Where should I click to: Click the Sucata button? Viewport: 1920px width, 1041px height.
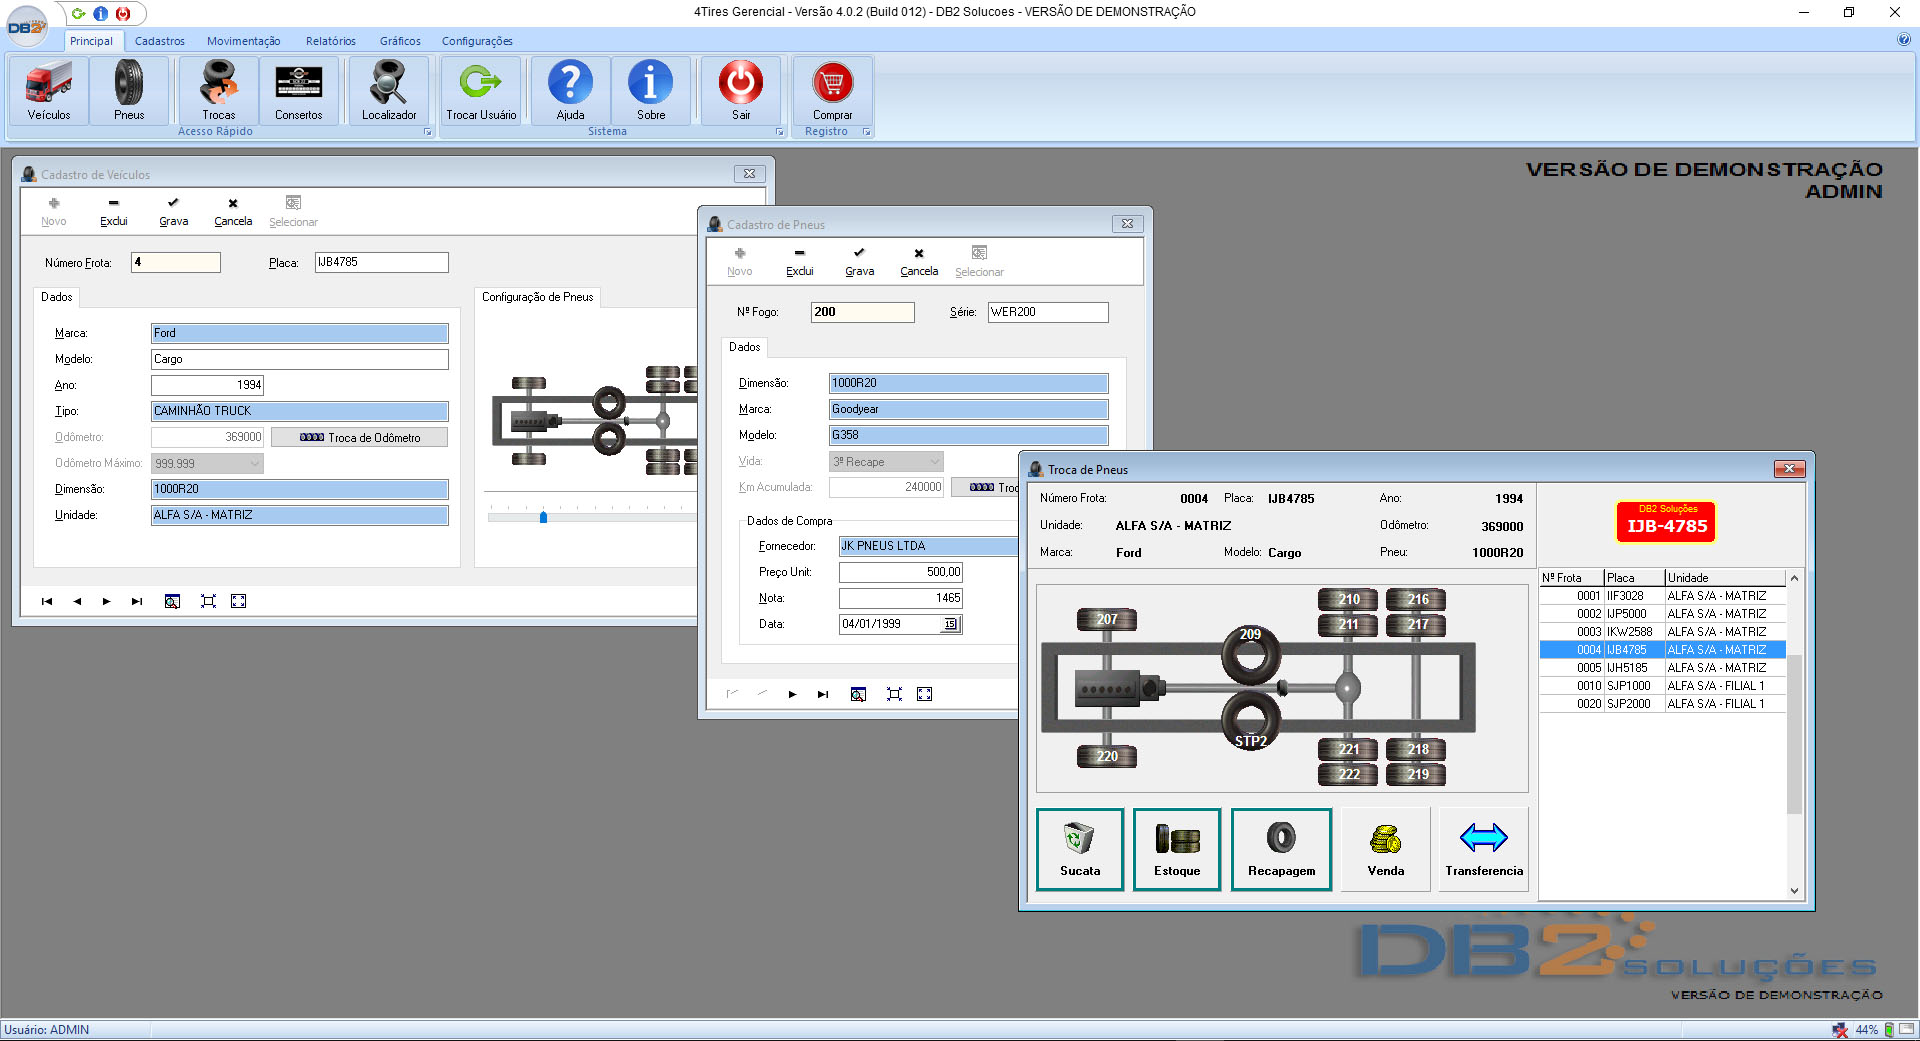(x=1080, y=849)
